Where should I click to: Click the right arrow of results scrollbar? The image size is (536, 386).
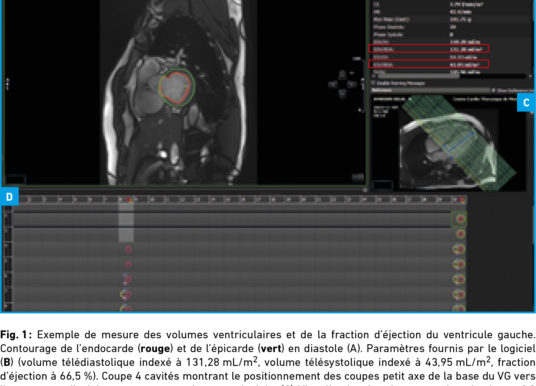pos(531,76)
